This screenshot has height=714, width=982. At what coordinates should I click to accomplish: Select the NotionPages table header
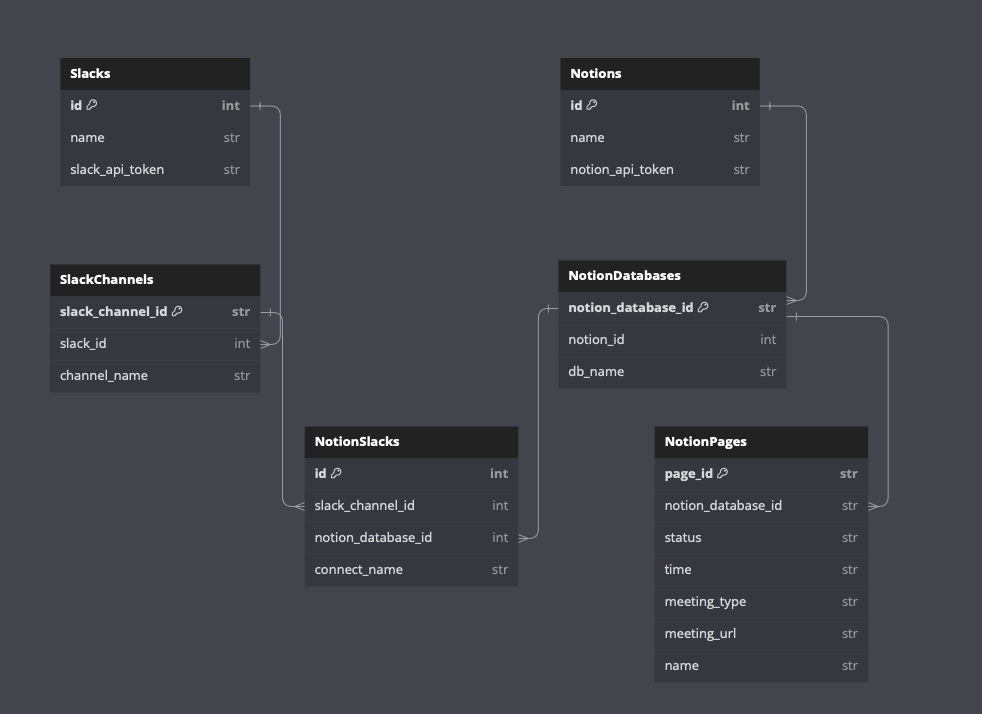(761, 442)
